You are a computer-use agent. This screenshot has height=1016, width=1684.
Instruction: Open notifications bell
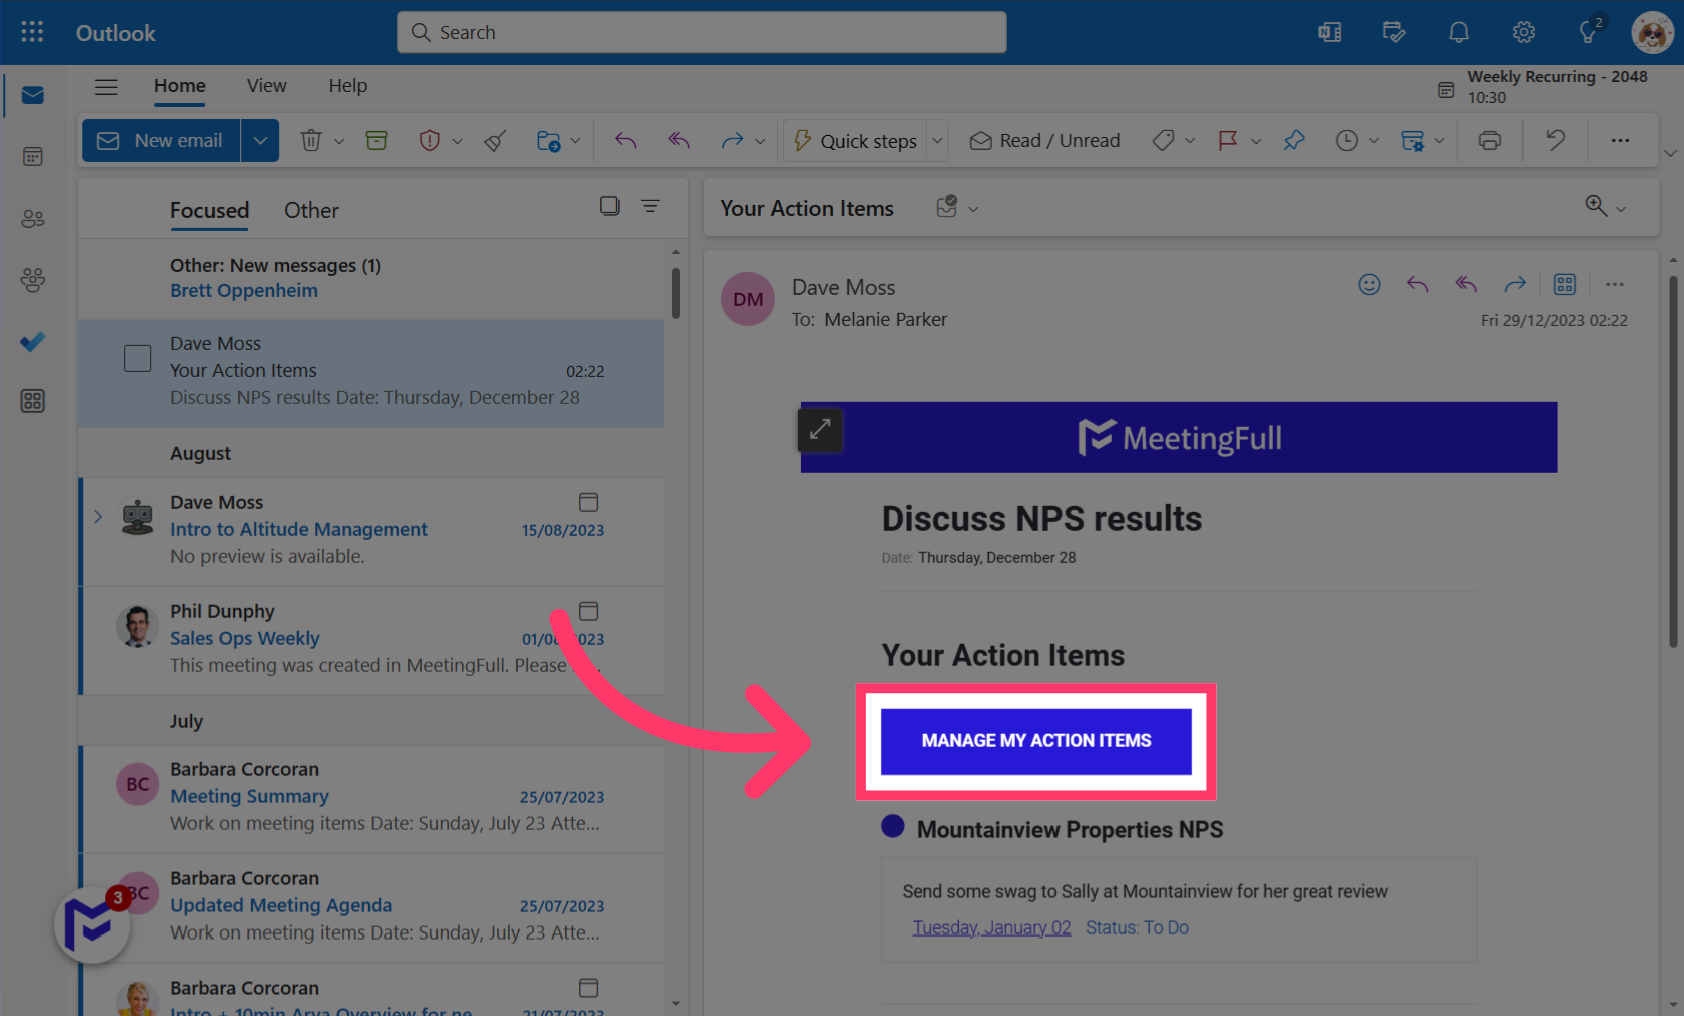coord(1459,32)
